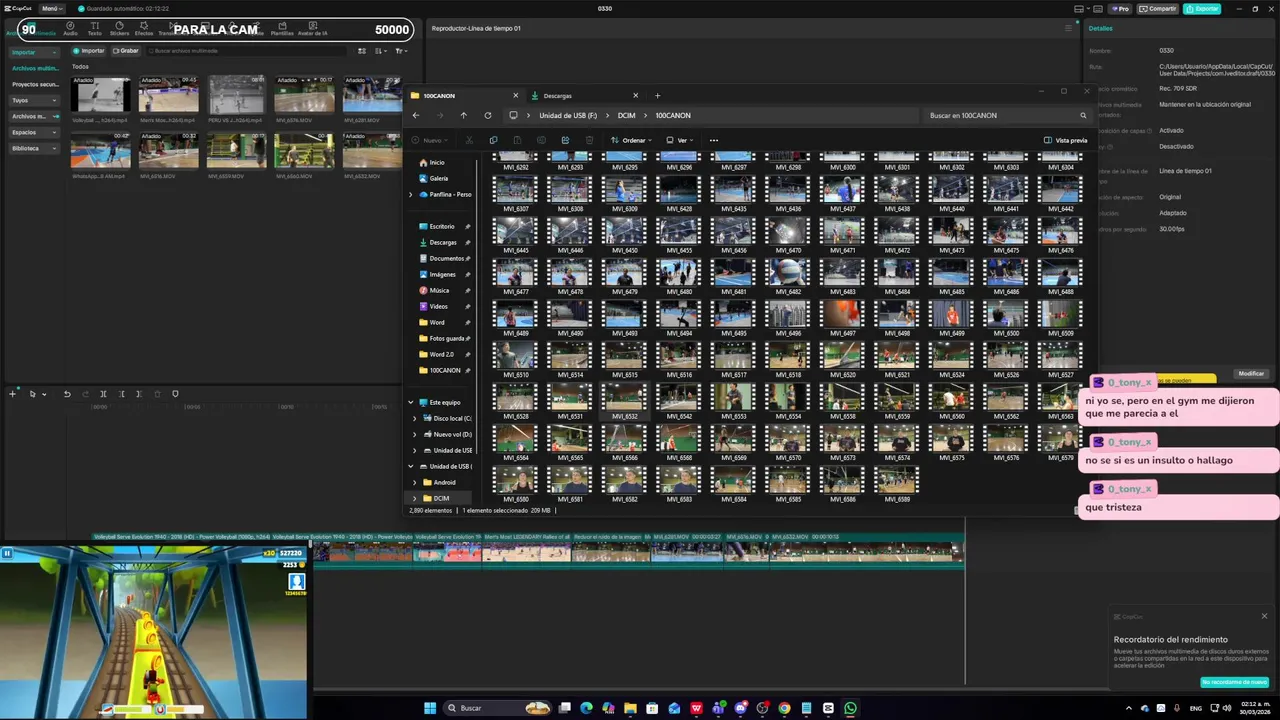Add a new tab in File Explorer
This screenshot has height=720, width=1280.
coord(657,96)
